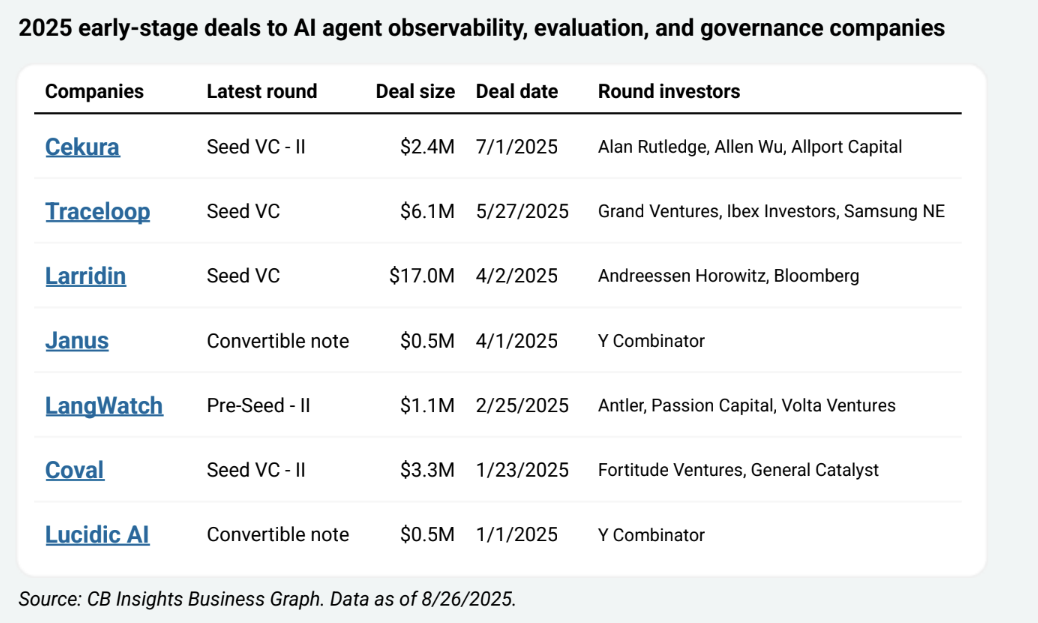The image size is (1038, 623).
Task: Open the Coval company link
Action: 74,470
